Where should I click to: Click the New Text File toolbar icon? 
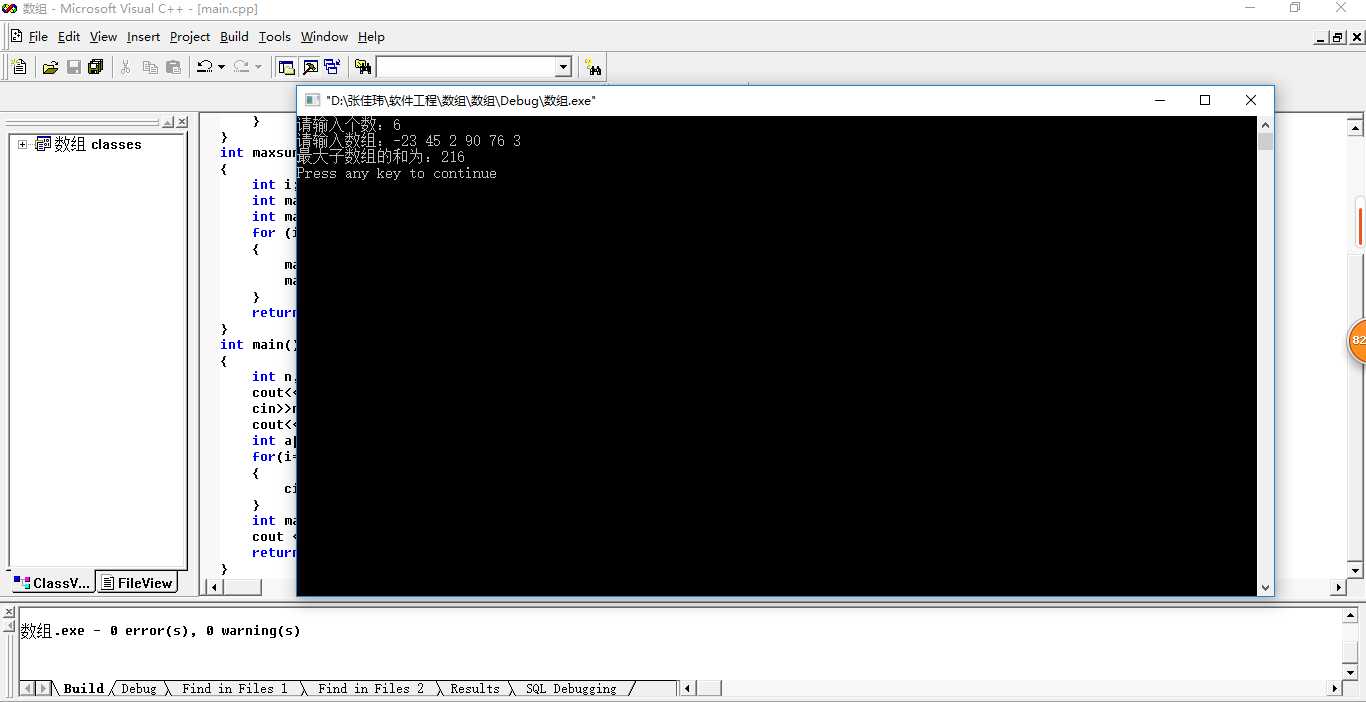point(19,67)
